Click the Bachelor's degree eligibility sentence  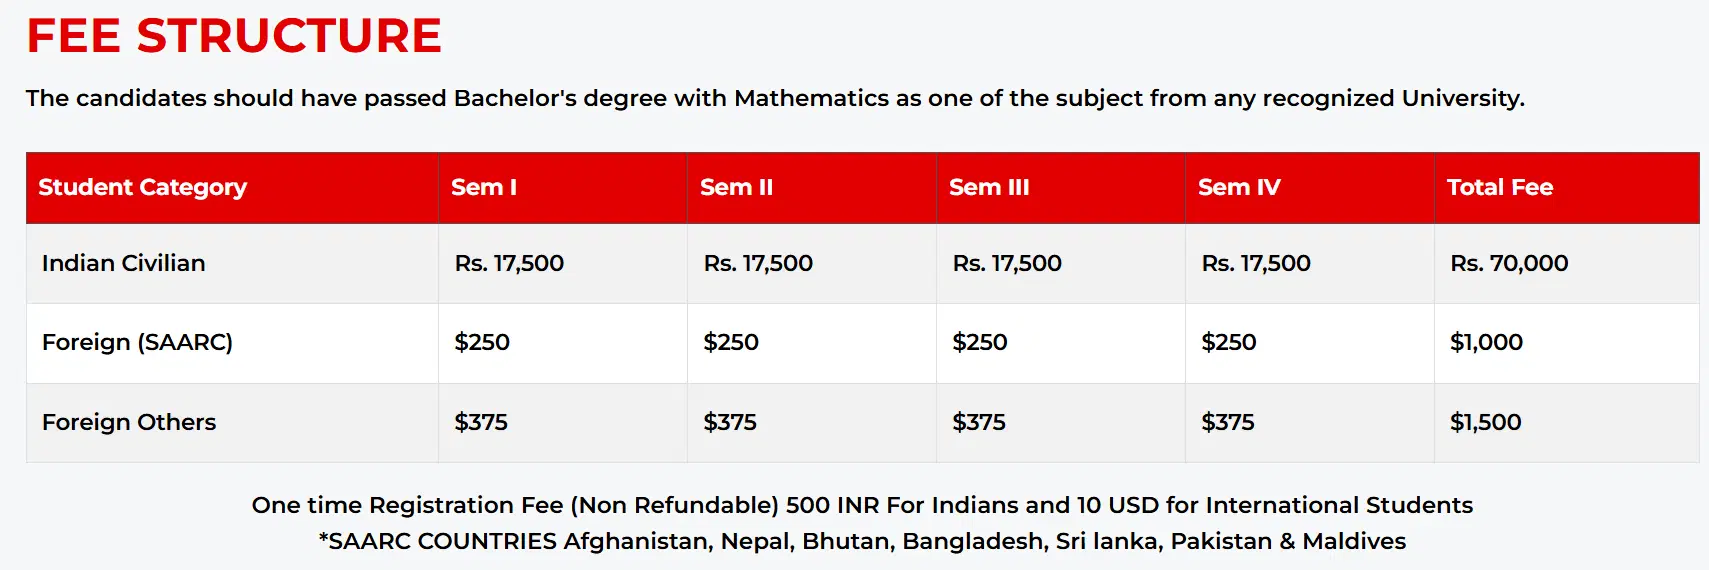point(775,98)
